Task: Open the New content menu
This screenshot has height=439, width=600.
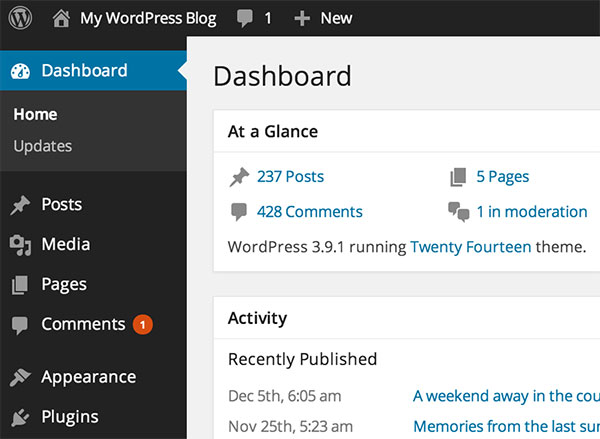Action: click(x=336, y=18)
